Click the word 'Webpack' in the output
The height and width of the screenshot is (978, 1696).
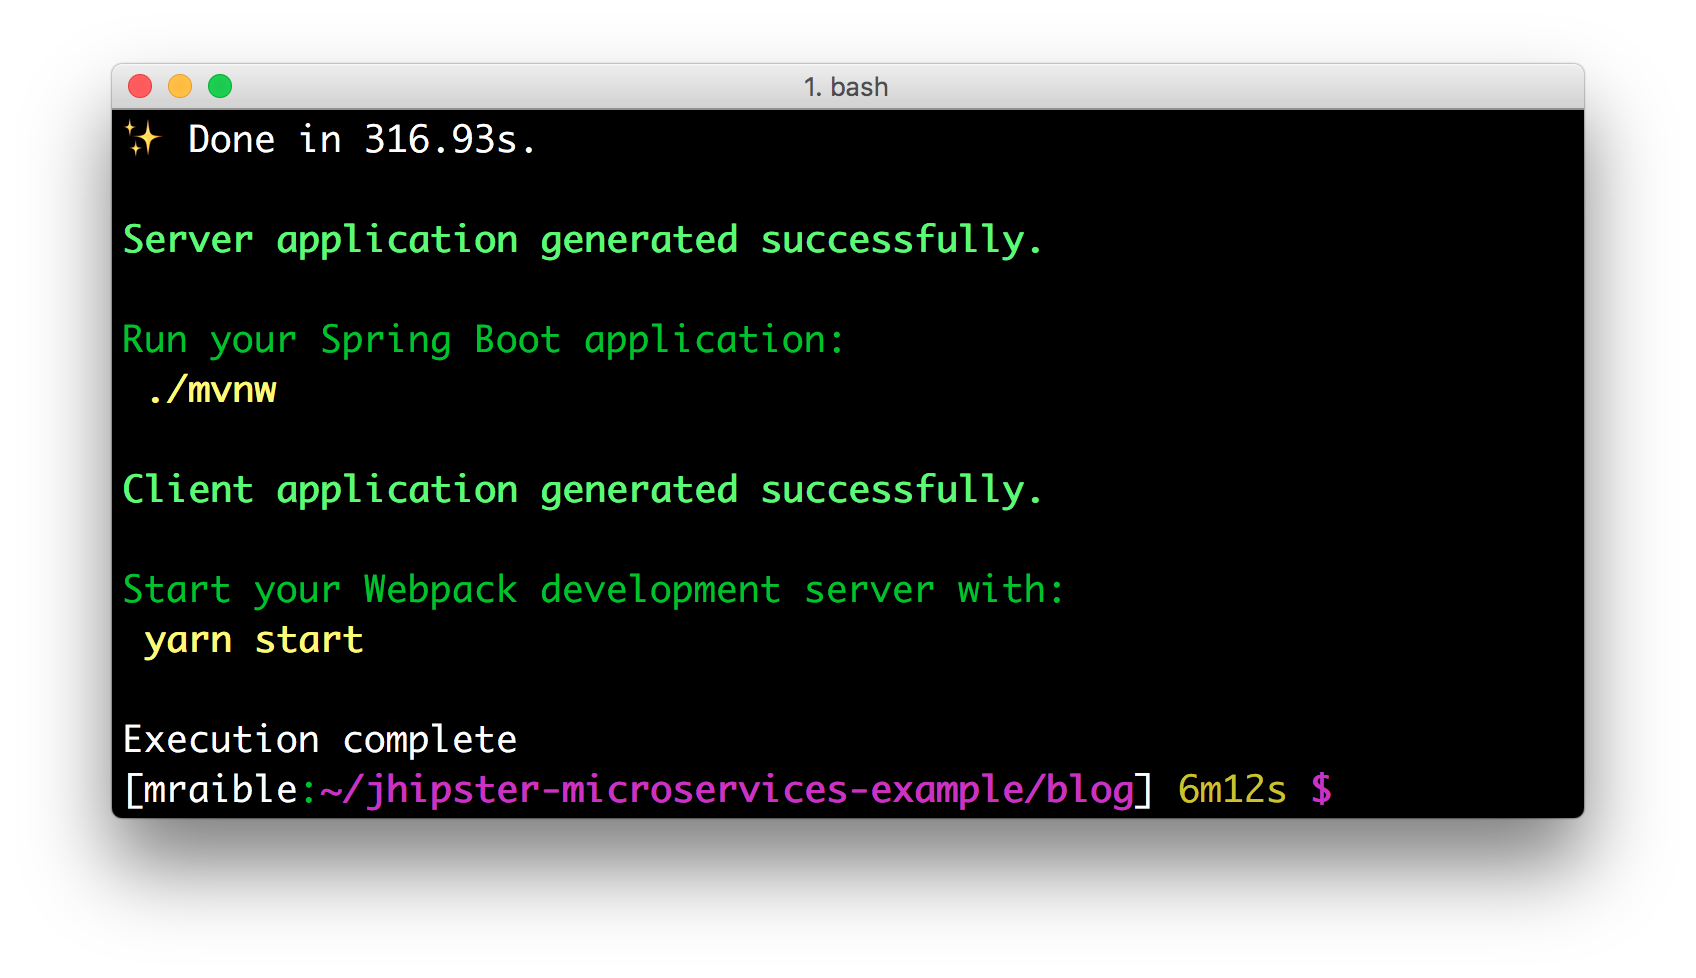point(440,590)
